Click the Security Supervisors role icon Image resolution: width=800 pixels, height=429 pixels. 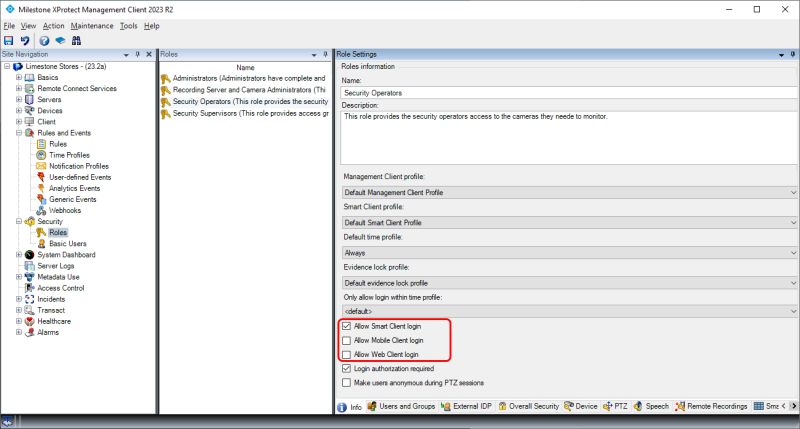165,114
